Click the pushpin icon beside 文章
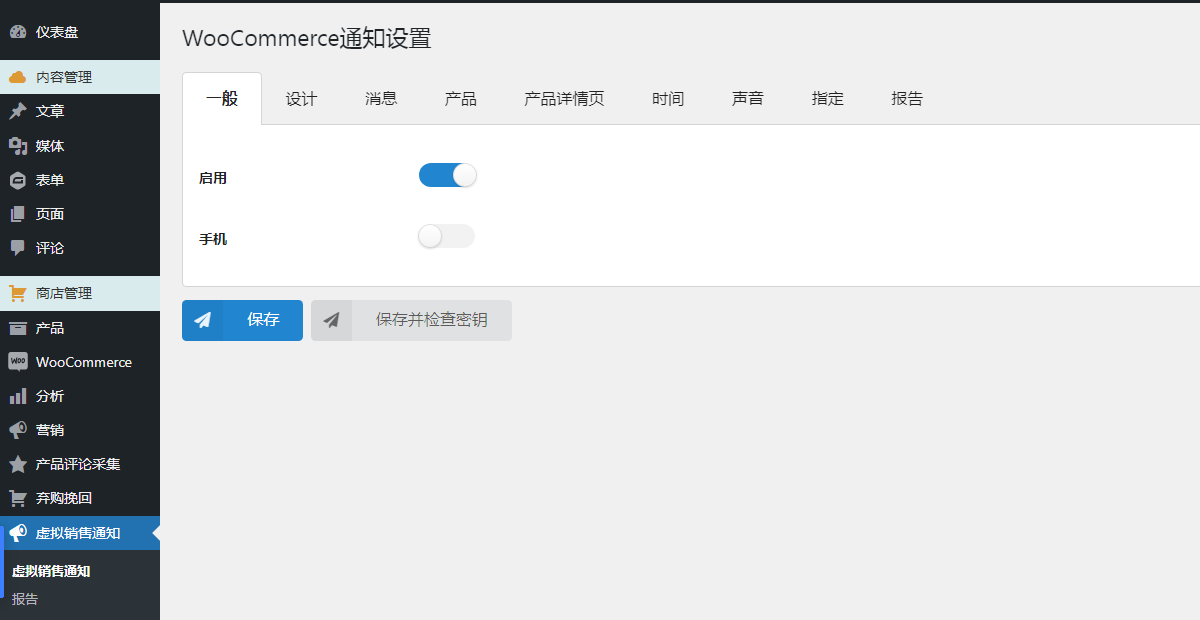1200x620 pixels. point(18,111)
